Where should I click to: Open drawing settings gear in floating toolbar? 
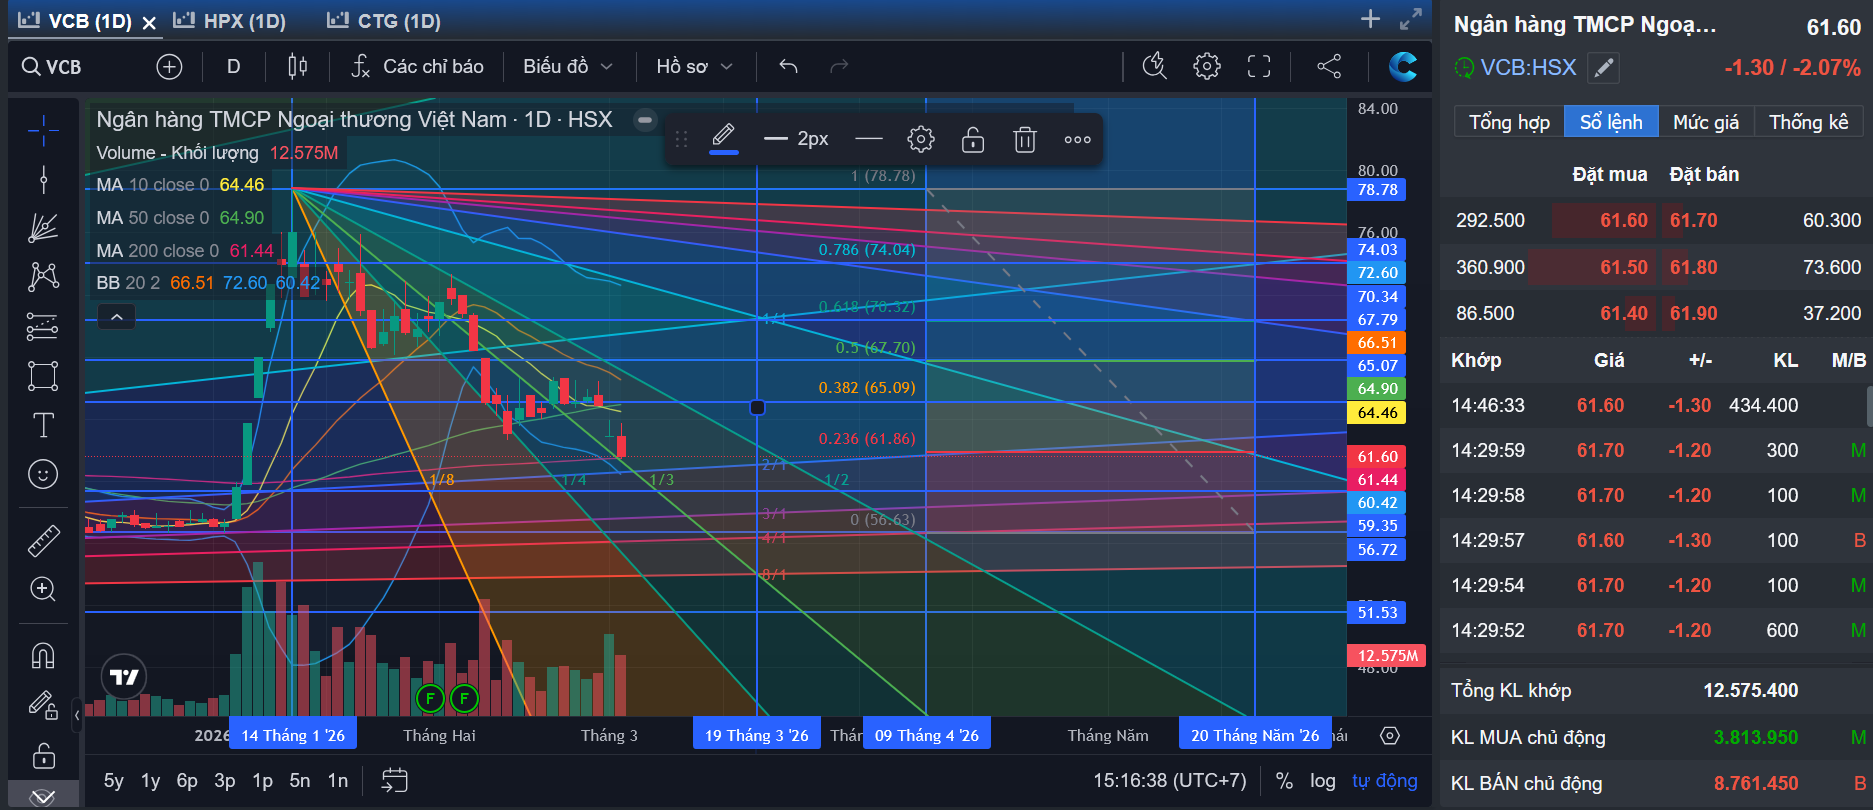click(921, 139)
